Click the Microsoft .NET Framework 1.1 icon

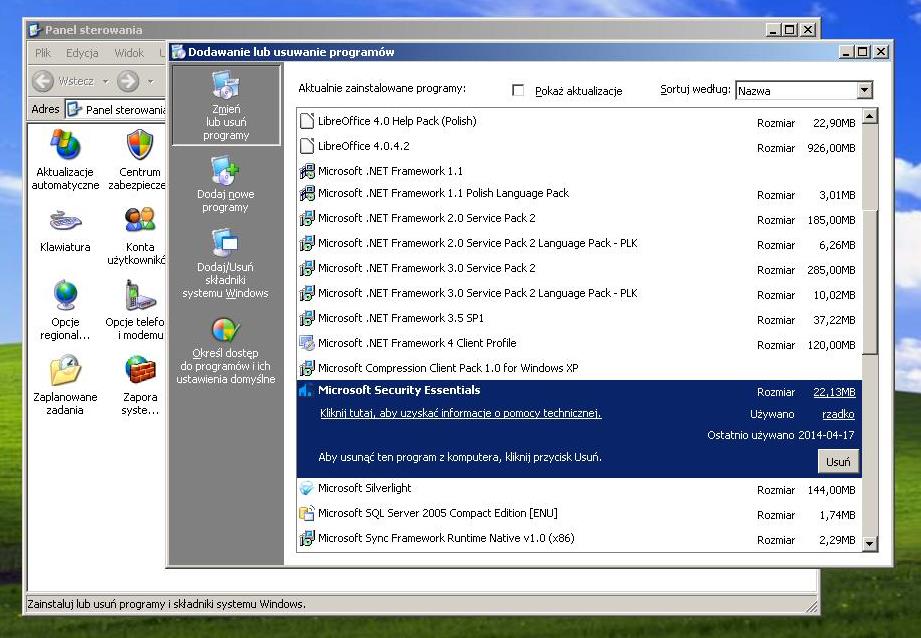point(307,171)
